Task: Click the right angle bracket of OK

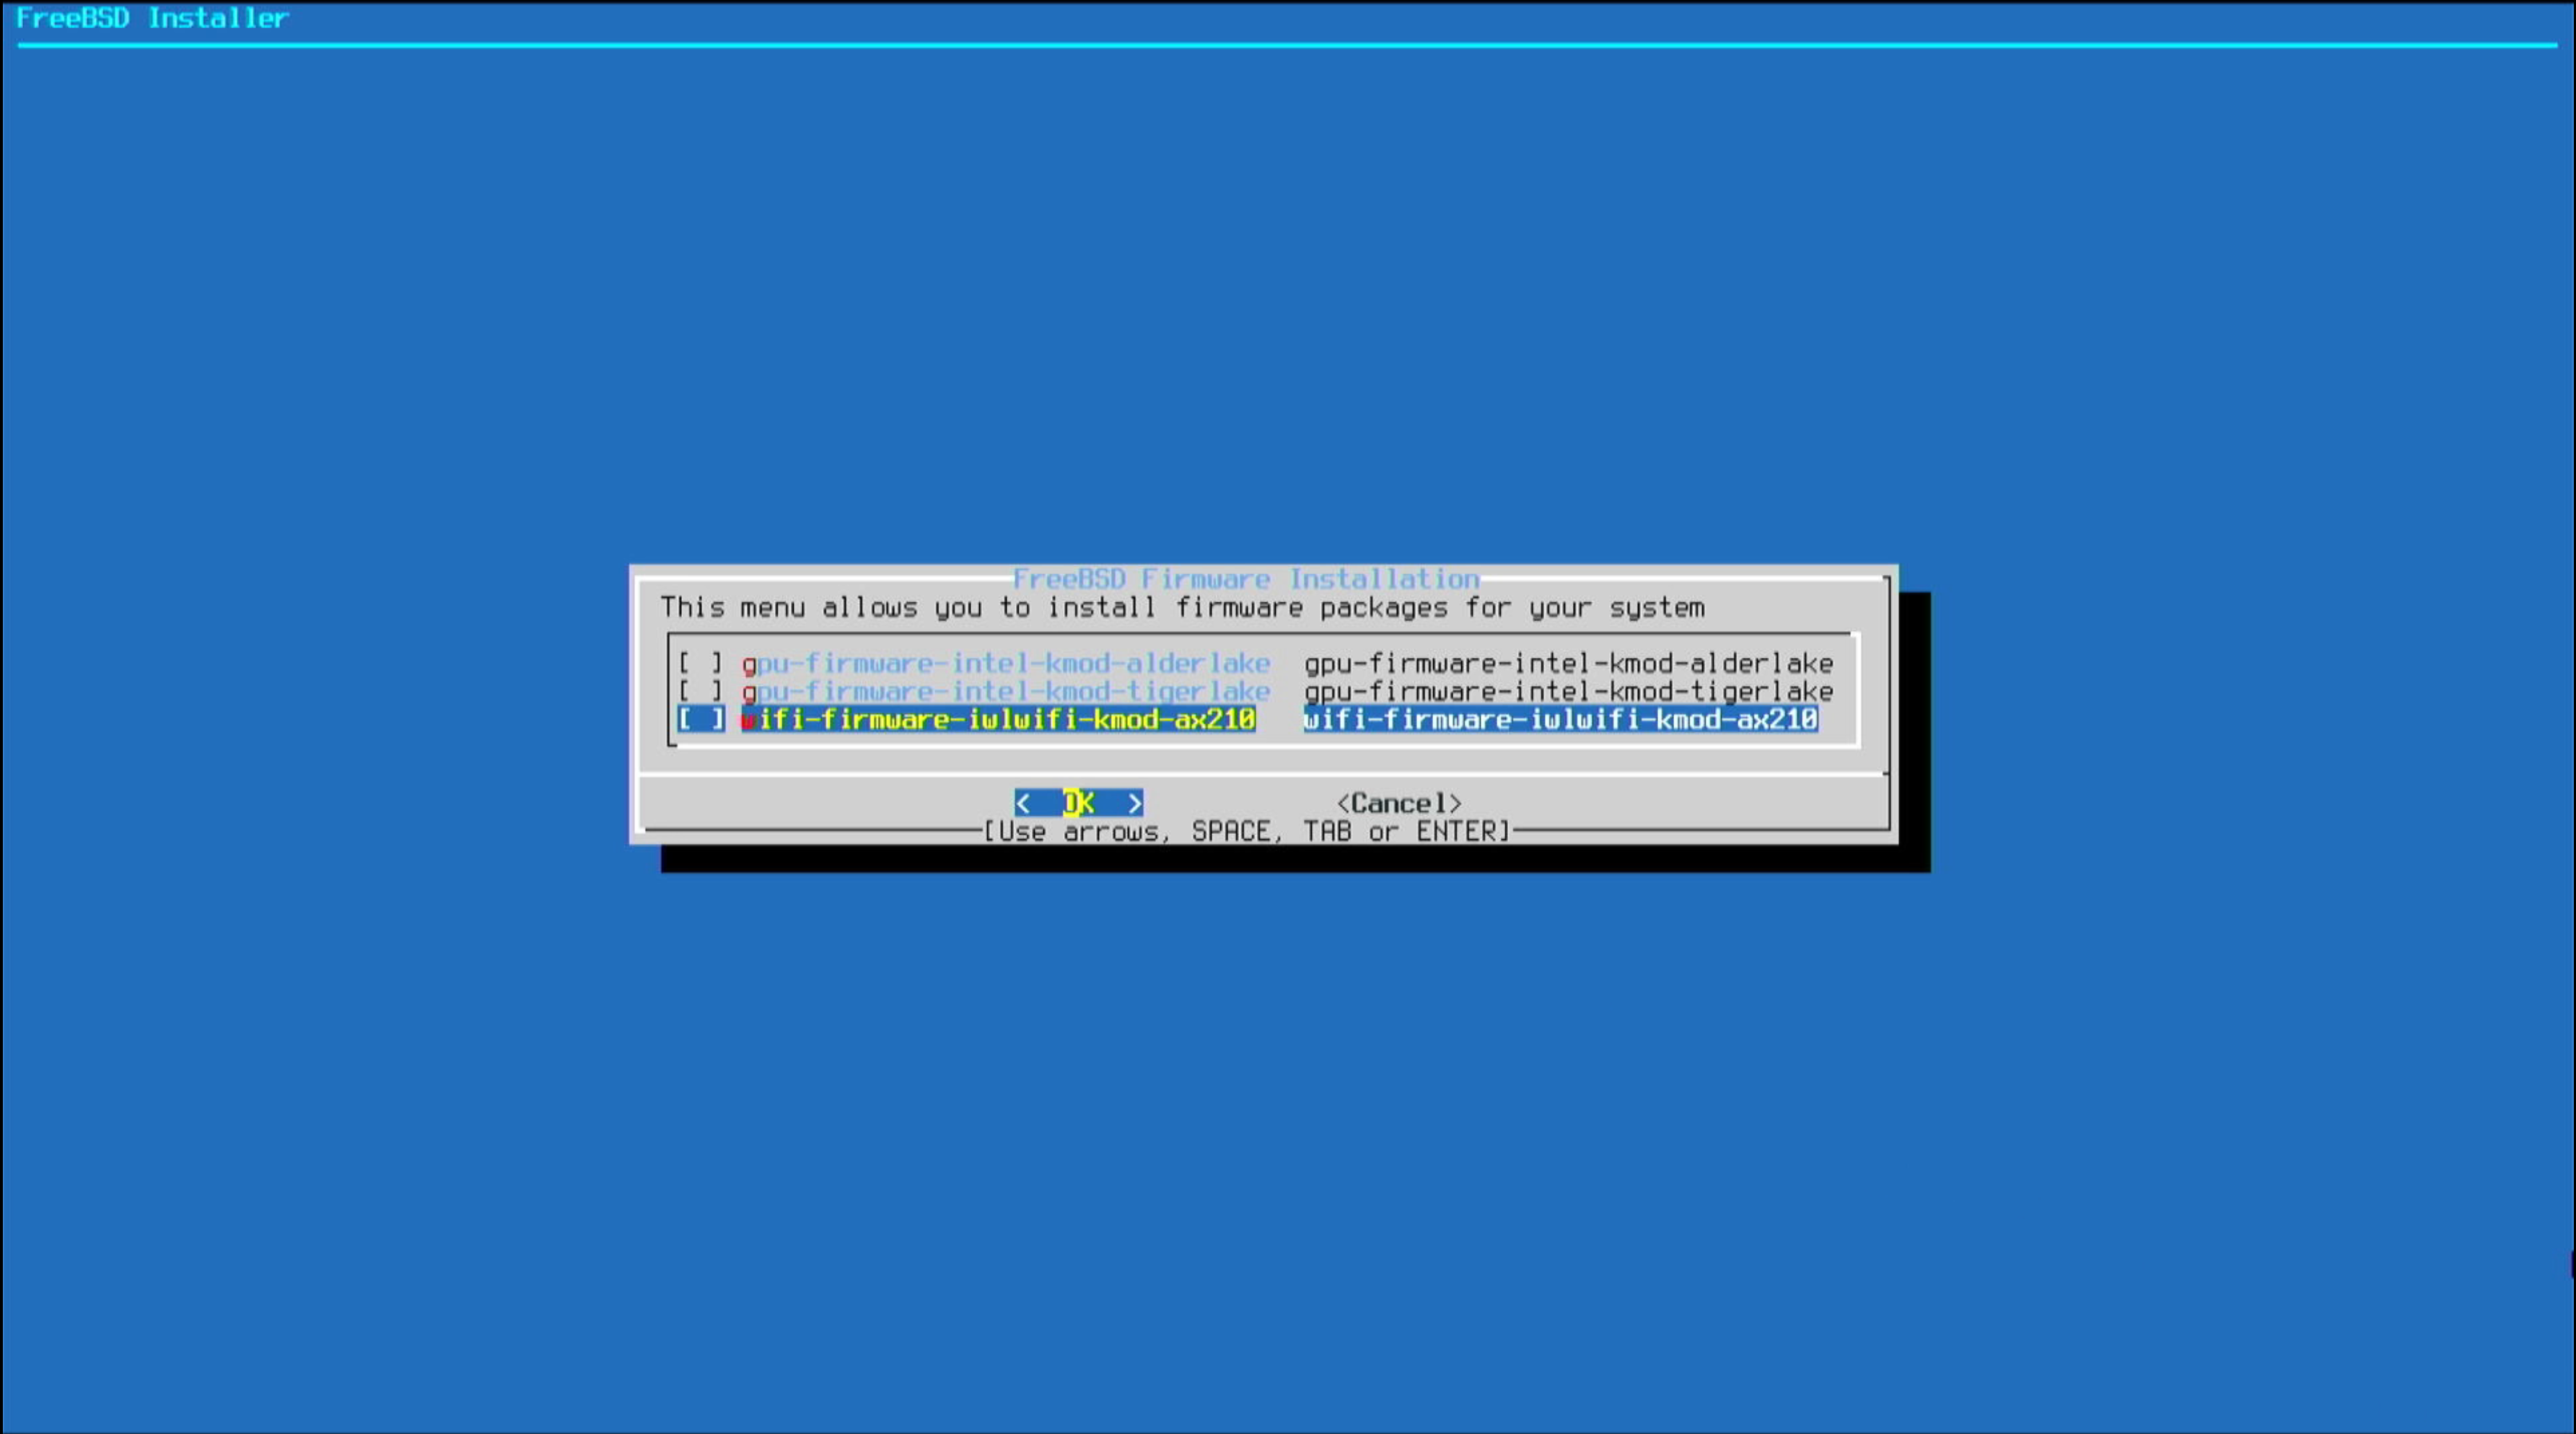Action: pos(1134,803)
